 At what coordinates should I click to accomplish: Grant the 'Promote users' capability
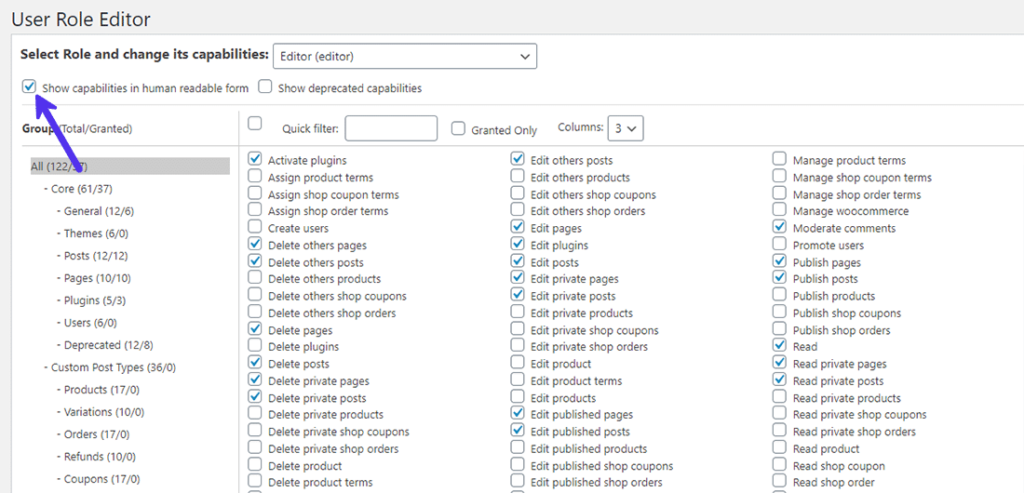pos(780,244)
